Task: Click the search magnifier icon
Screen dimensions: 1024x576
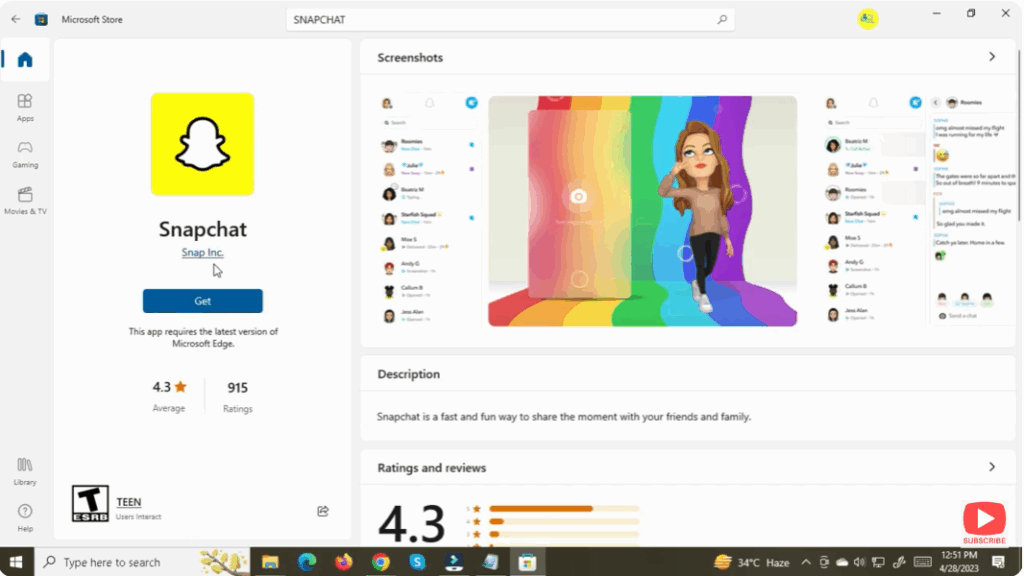Action: tap(722, 20)
